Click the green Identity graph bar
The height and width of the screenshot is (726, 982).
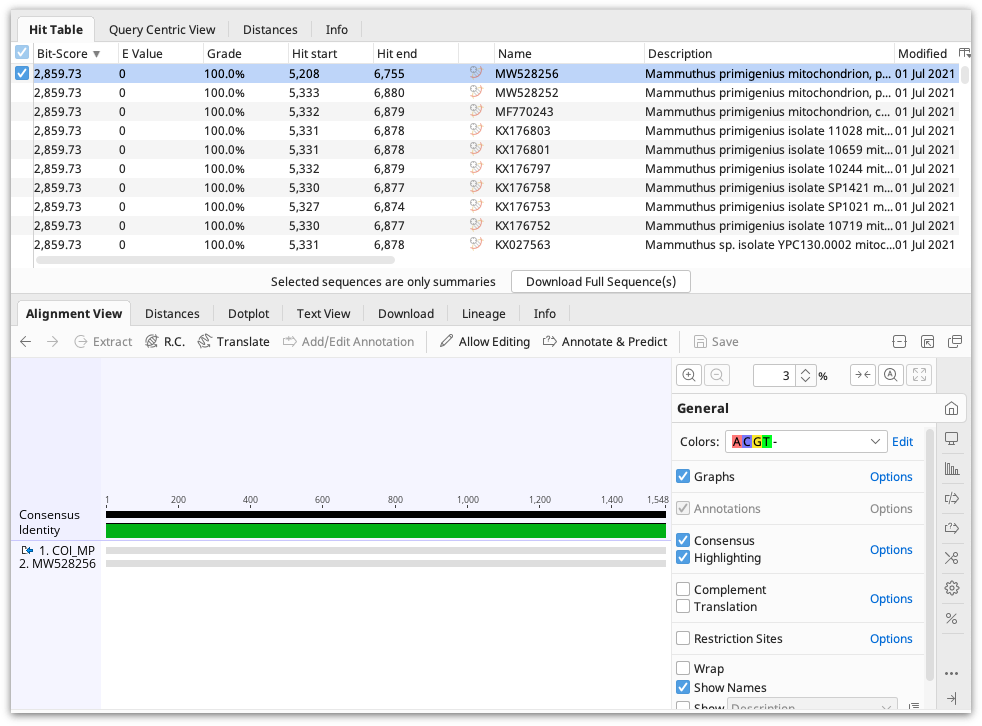coord(386,531)
